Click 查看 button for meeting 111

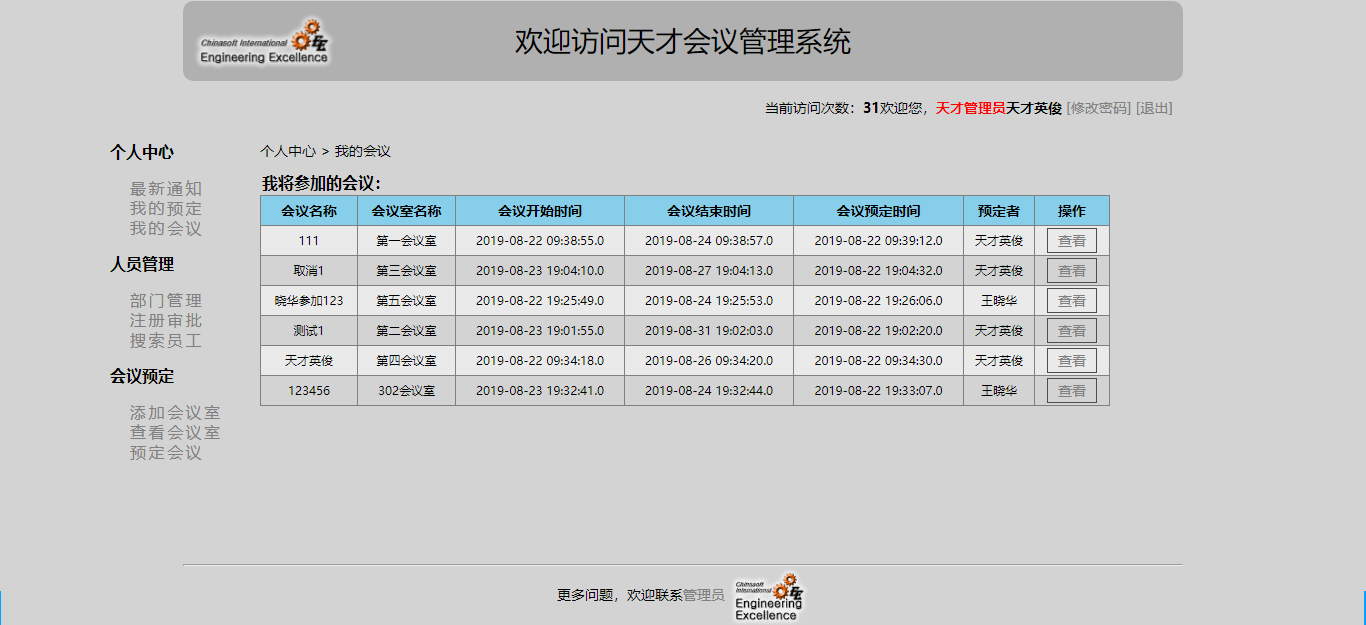point(1071,240)
